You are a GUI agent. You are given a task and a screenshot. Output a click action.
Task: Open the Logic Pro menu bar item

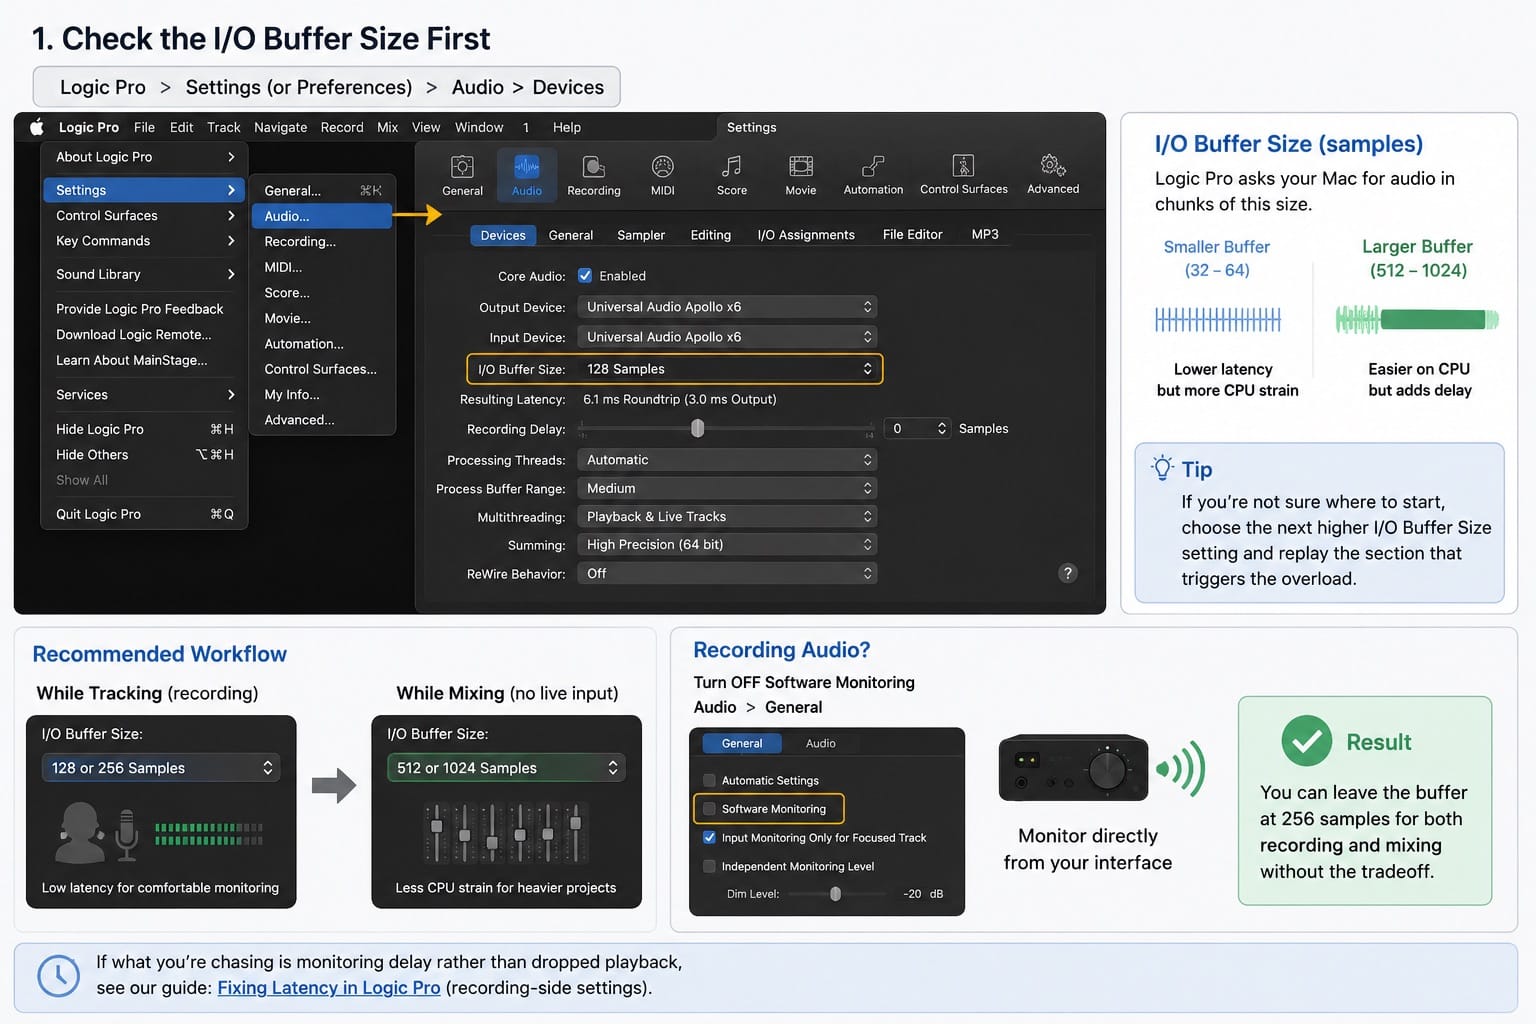pyautogui.click(x=88, y=127)
